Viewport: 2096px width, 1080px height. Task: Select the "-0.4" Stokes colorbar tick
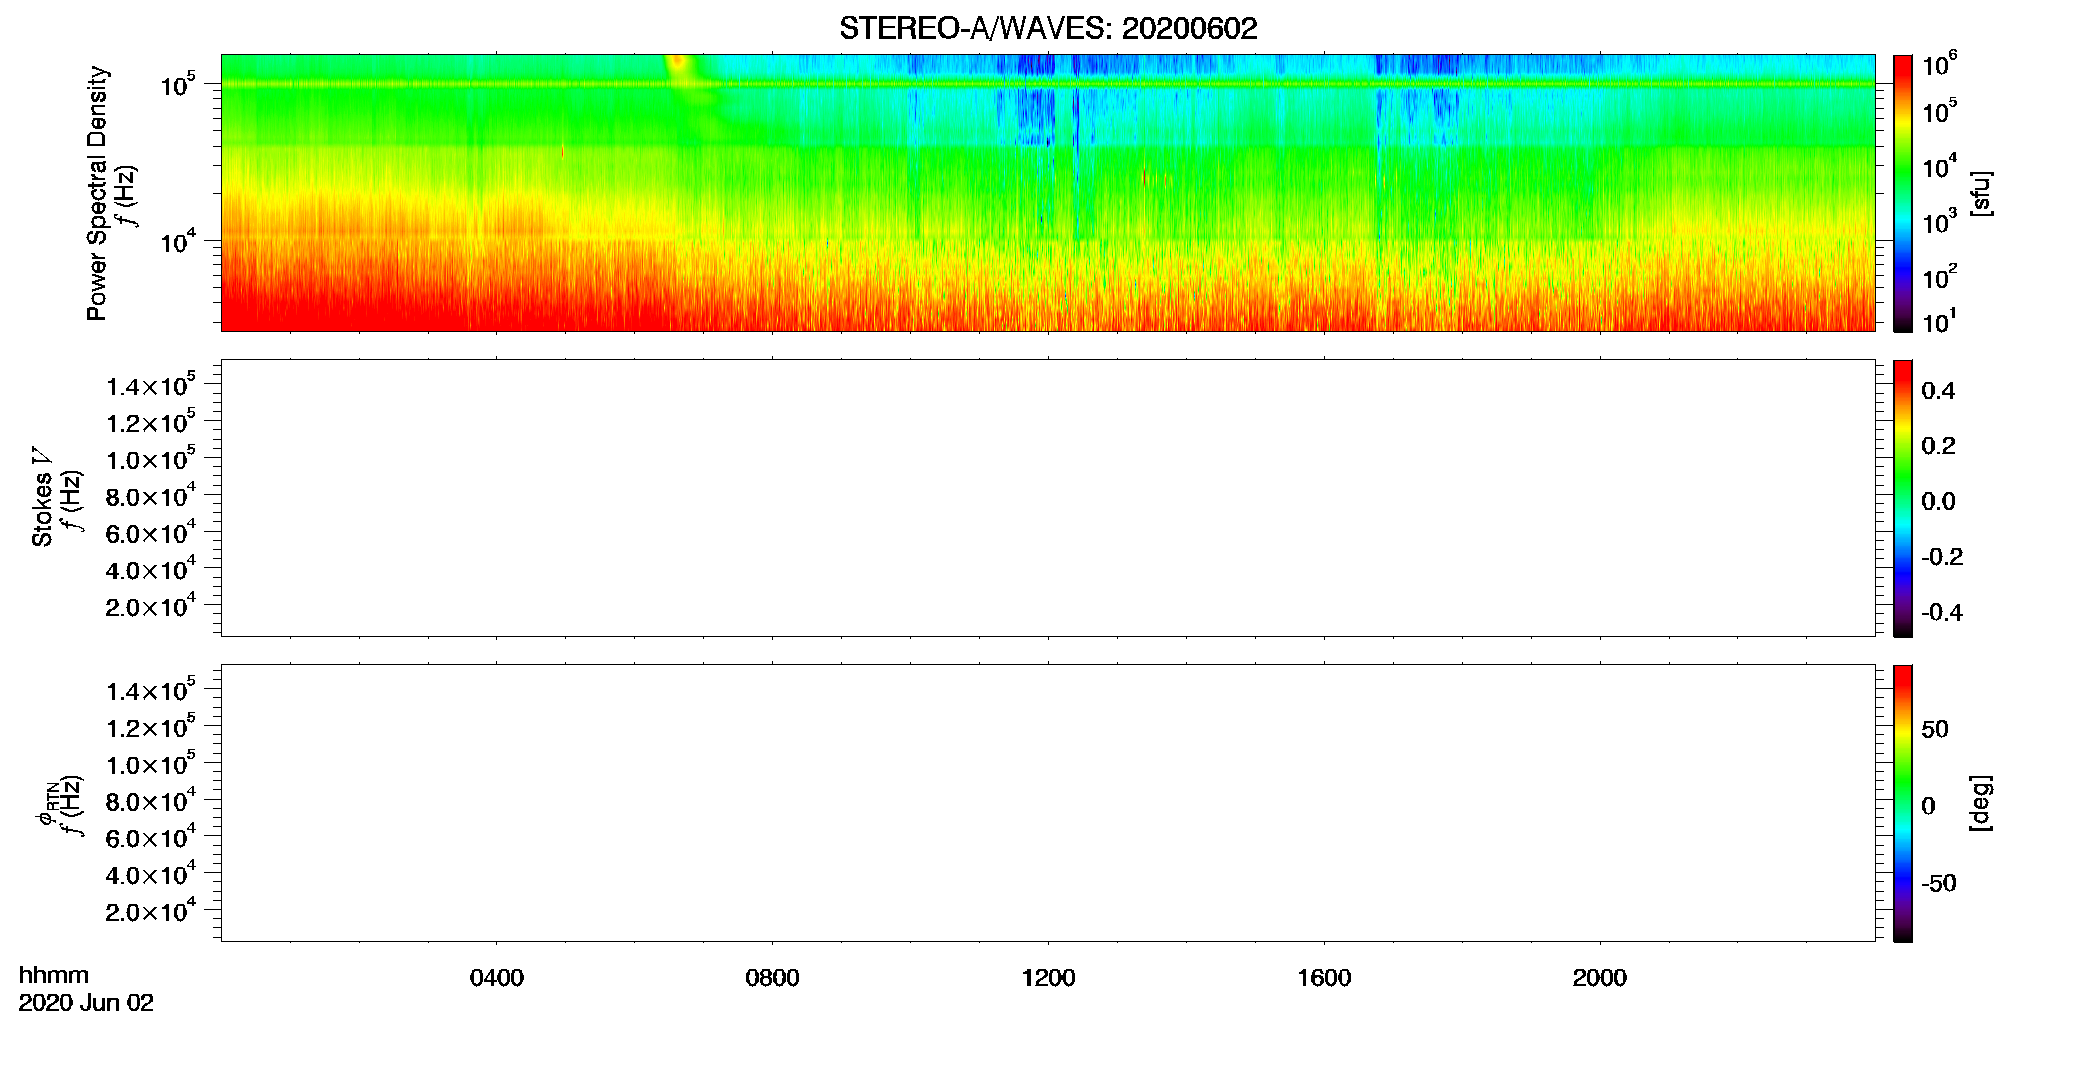(1942, 613)
